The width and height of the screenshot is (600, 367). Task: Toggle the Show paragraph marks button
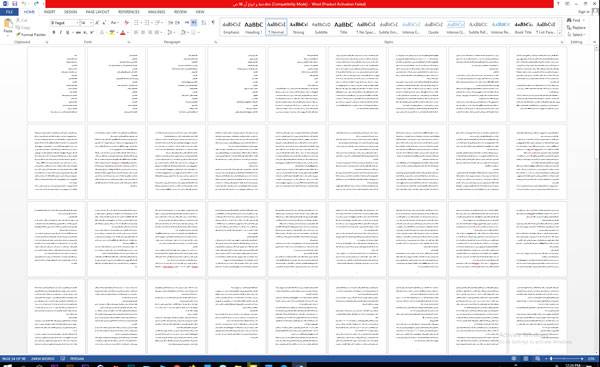click(213, 23)
